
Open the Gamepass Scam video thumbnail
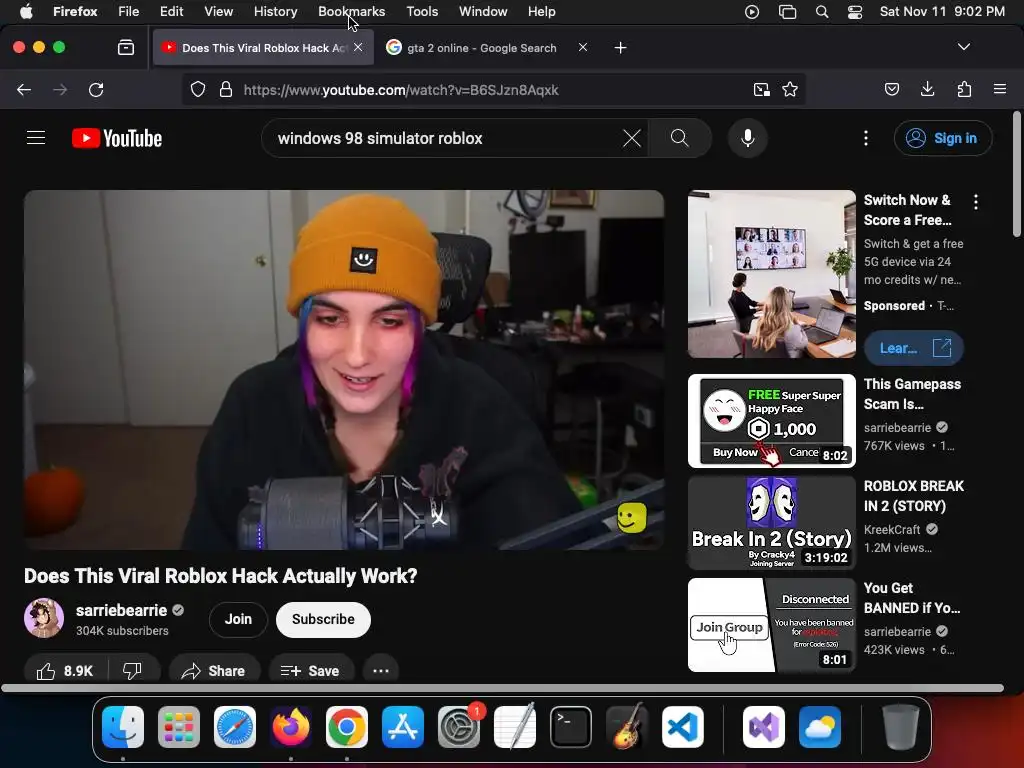771,421
